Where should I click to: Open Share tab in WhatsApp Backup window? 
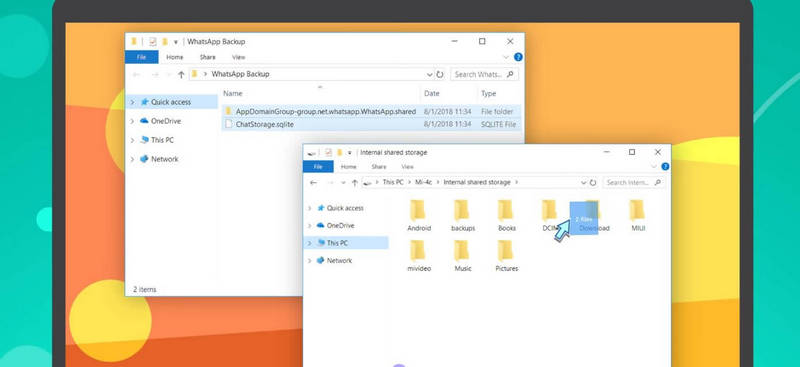pos(208,57)
